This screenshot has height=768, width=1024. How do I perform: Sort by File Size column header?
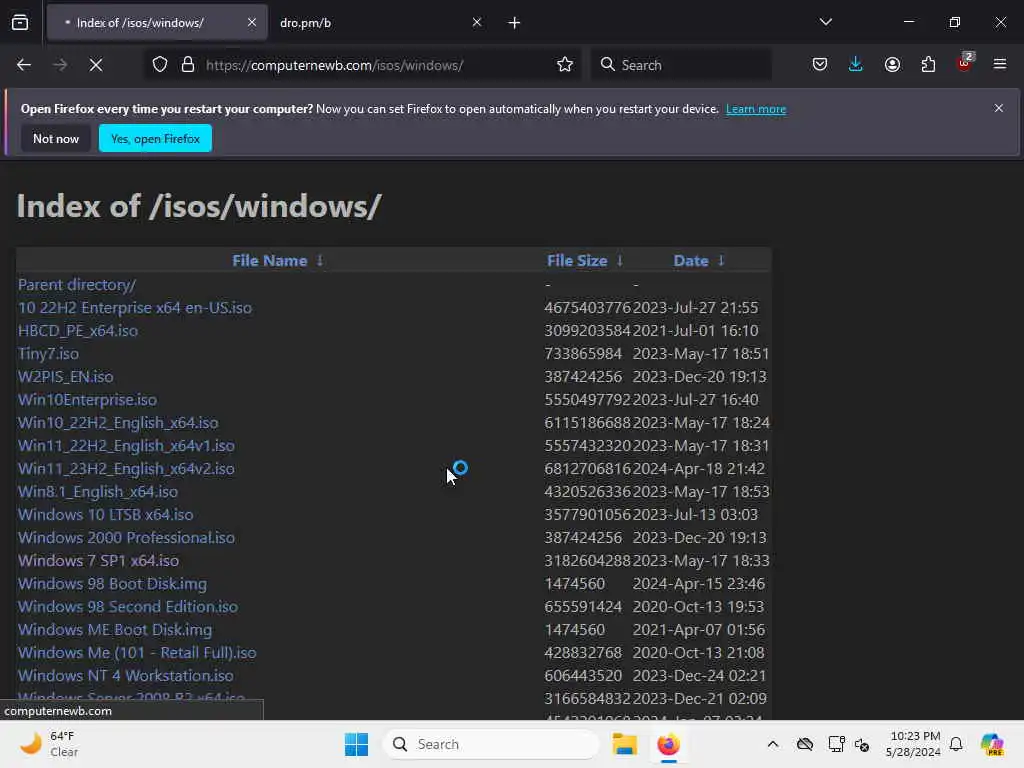coord(577,261)
